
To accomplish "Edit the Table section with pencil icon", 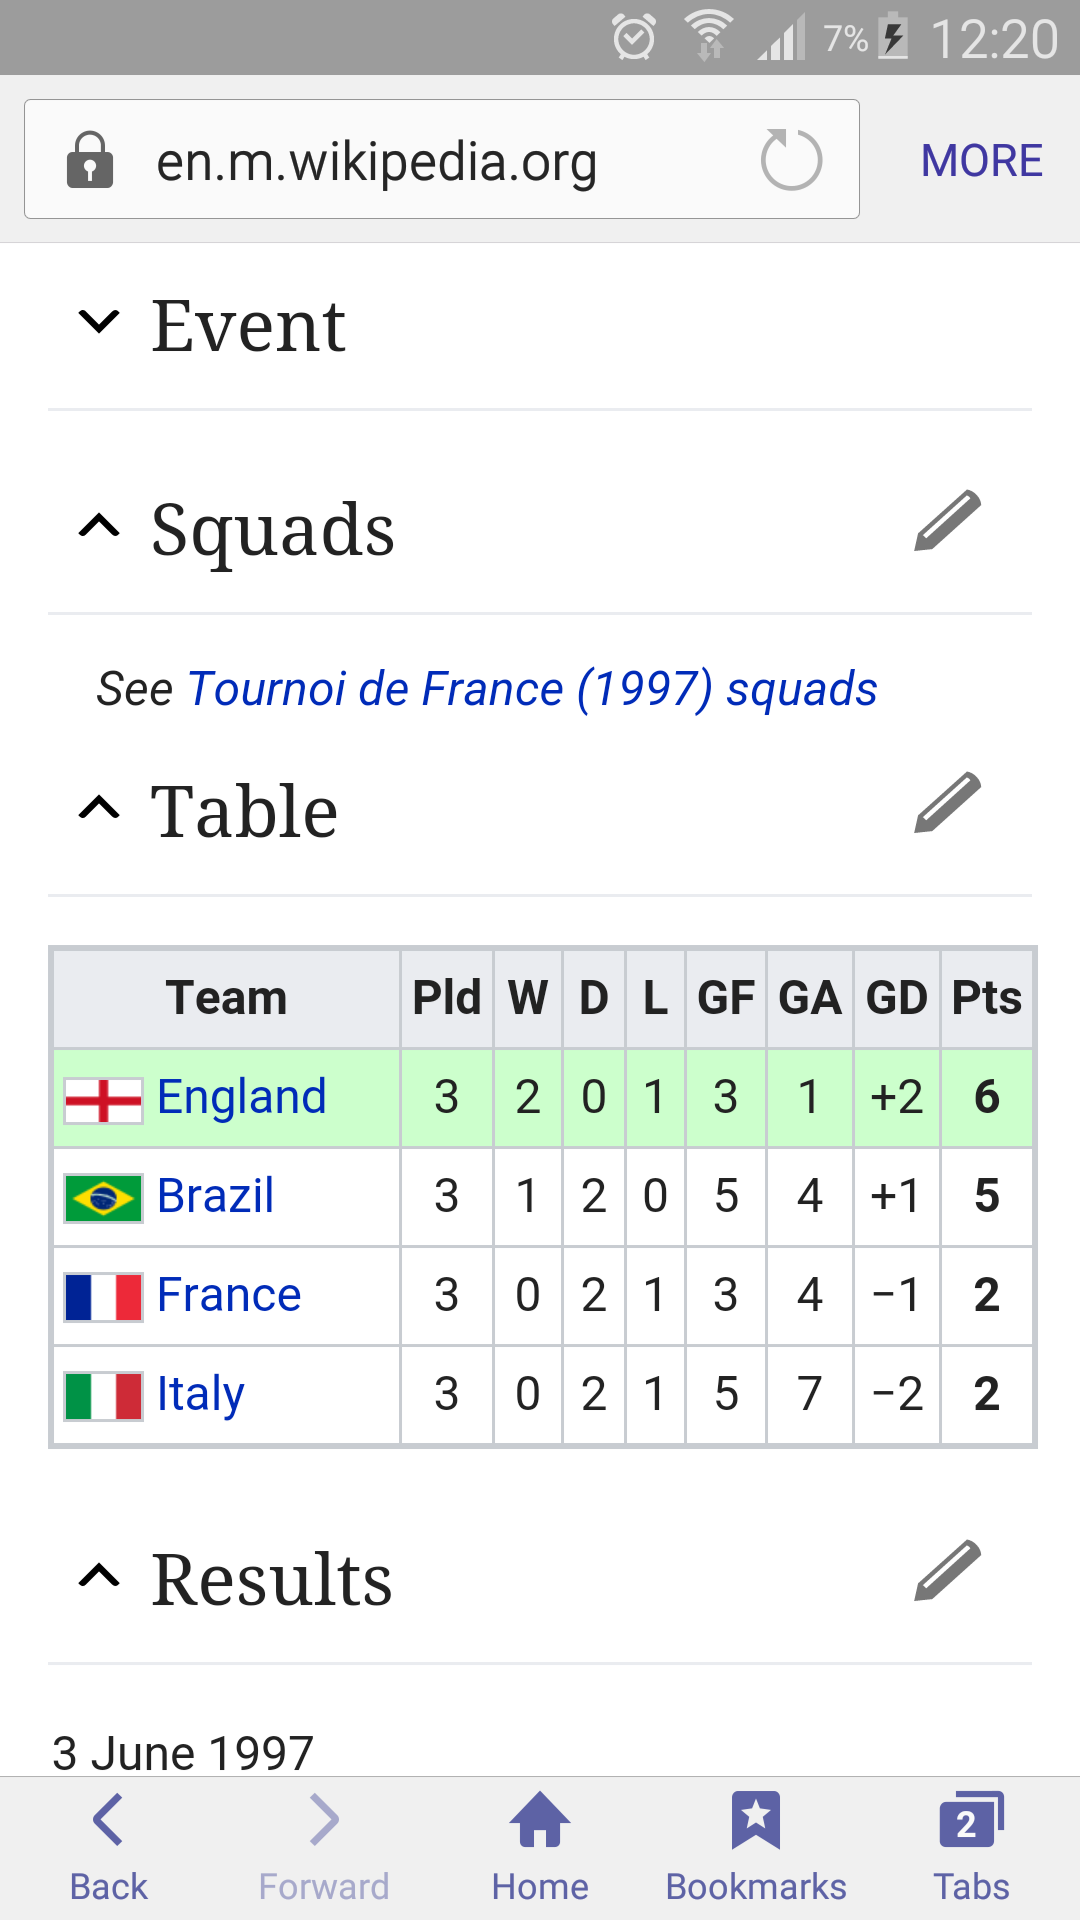I will coord(947,803).
